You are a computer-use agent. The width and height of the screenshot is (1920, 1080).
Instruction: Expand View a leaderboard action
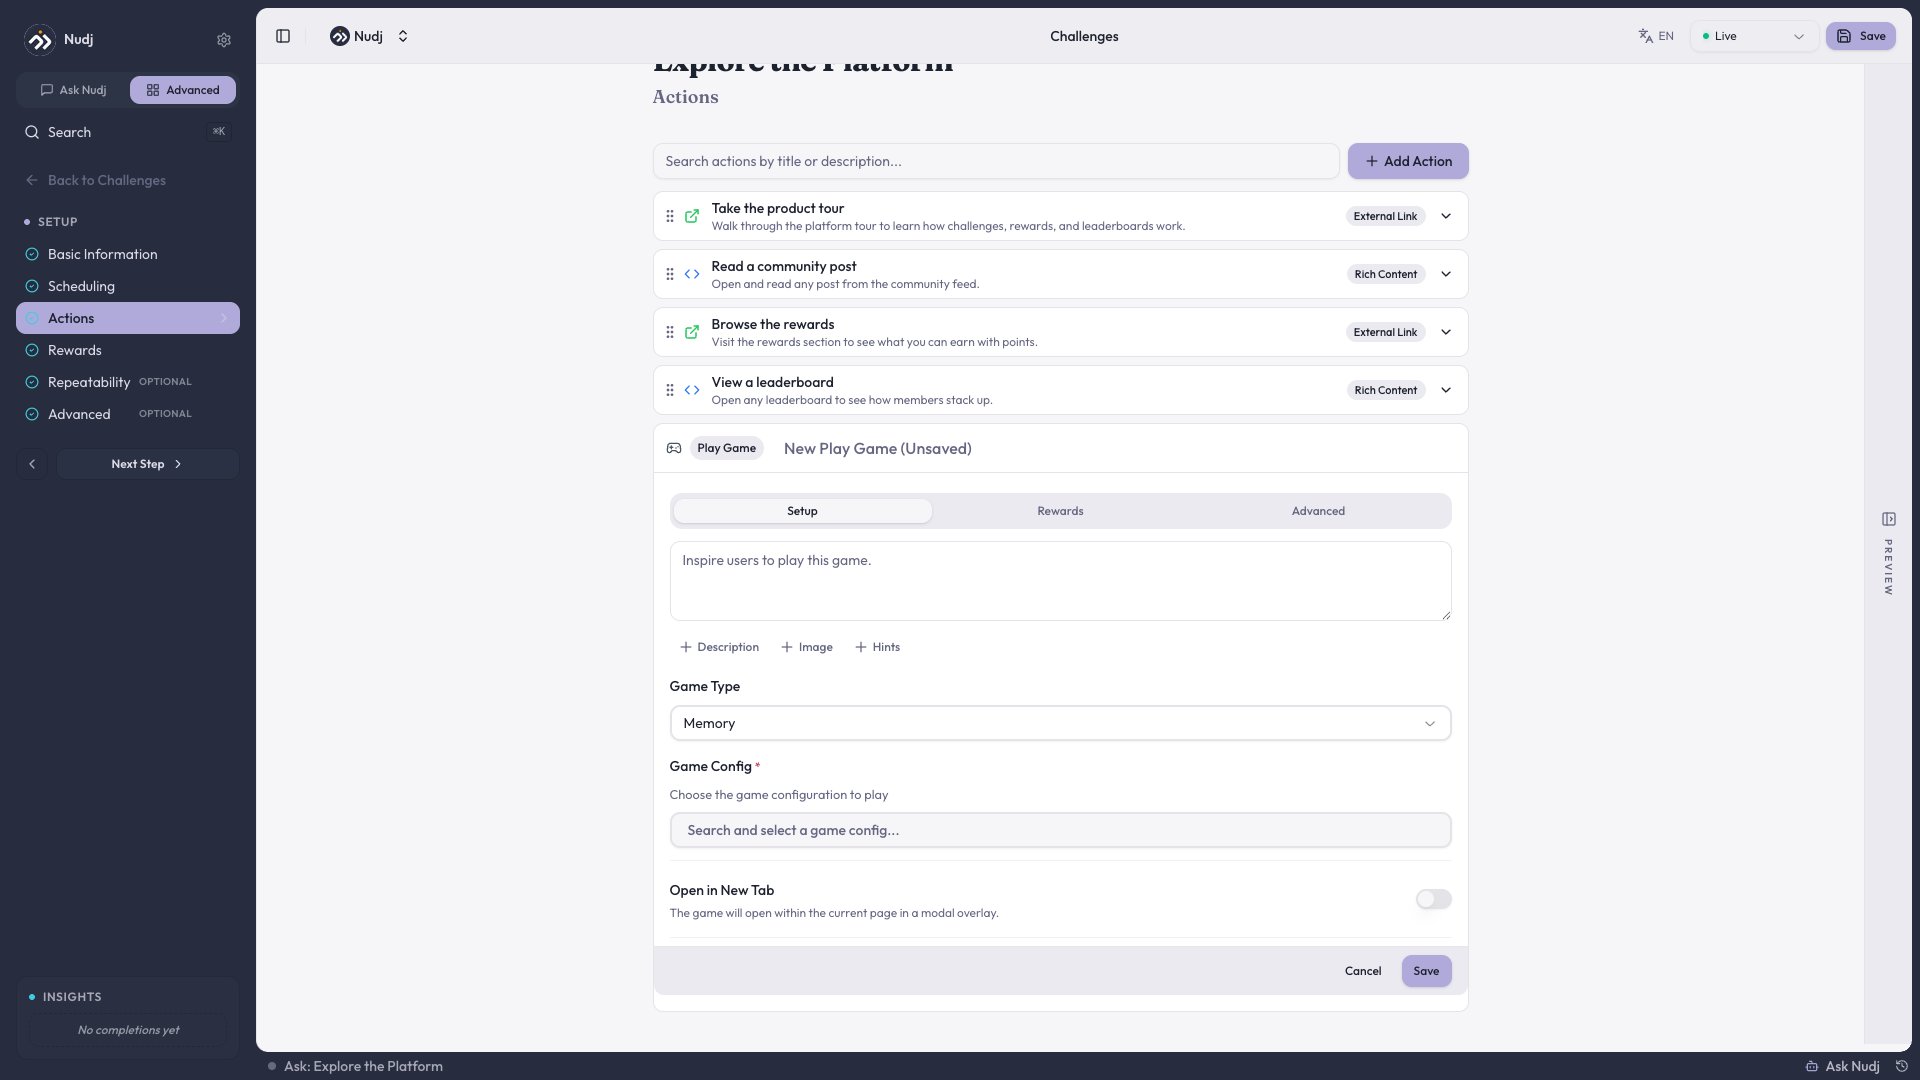pos(1446,390)
